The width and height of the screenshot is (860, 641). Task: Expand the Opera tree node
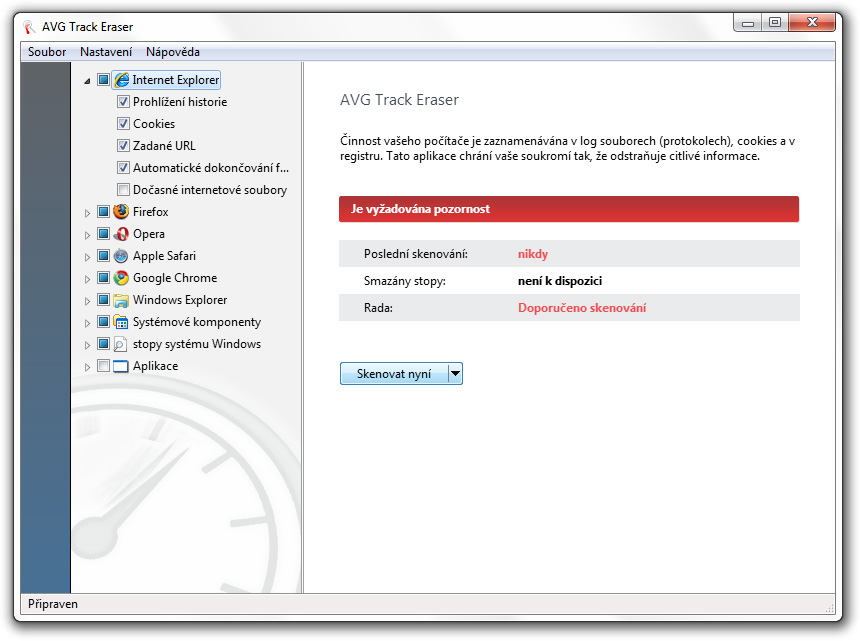pyautogui.click(x=87, y=235)
